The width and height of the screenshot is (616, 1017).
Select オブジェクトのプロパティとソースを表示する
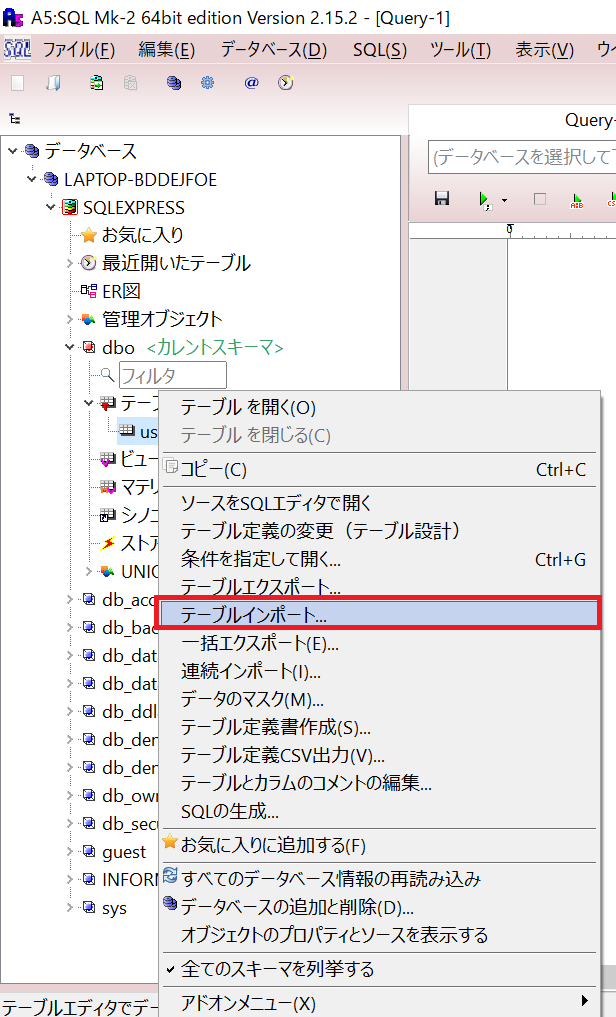click(x=379, y=935)
